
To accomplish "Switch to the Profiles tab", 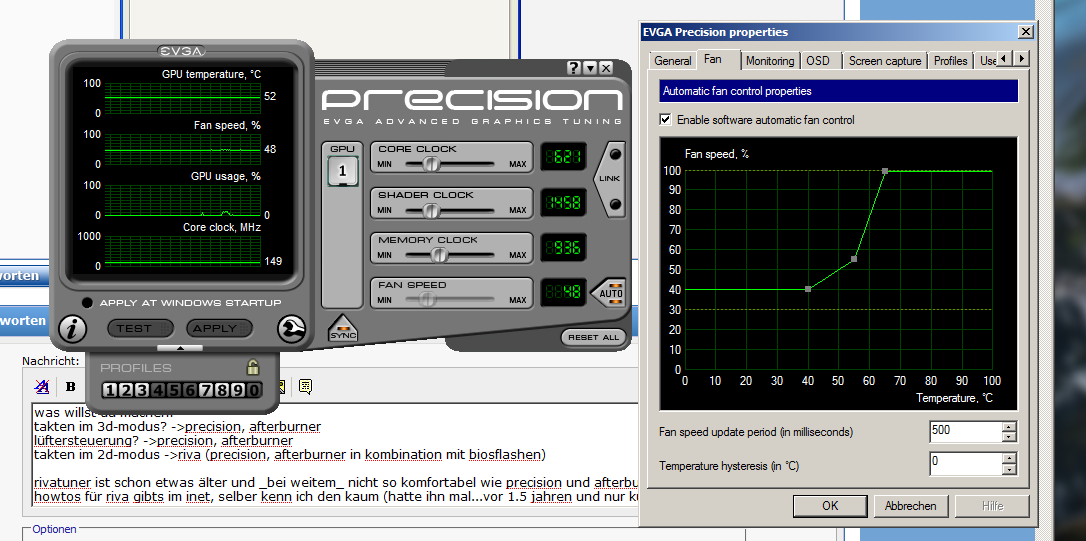I will (x=950, y=61).
